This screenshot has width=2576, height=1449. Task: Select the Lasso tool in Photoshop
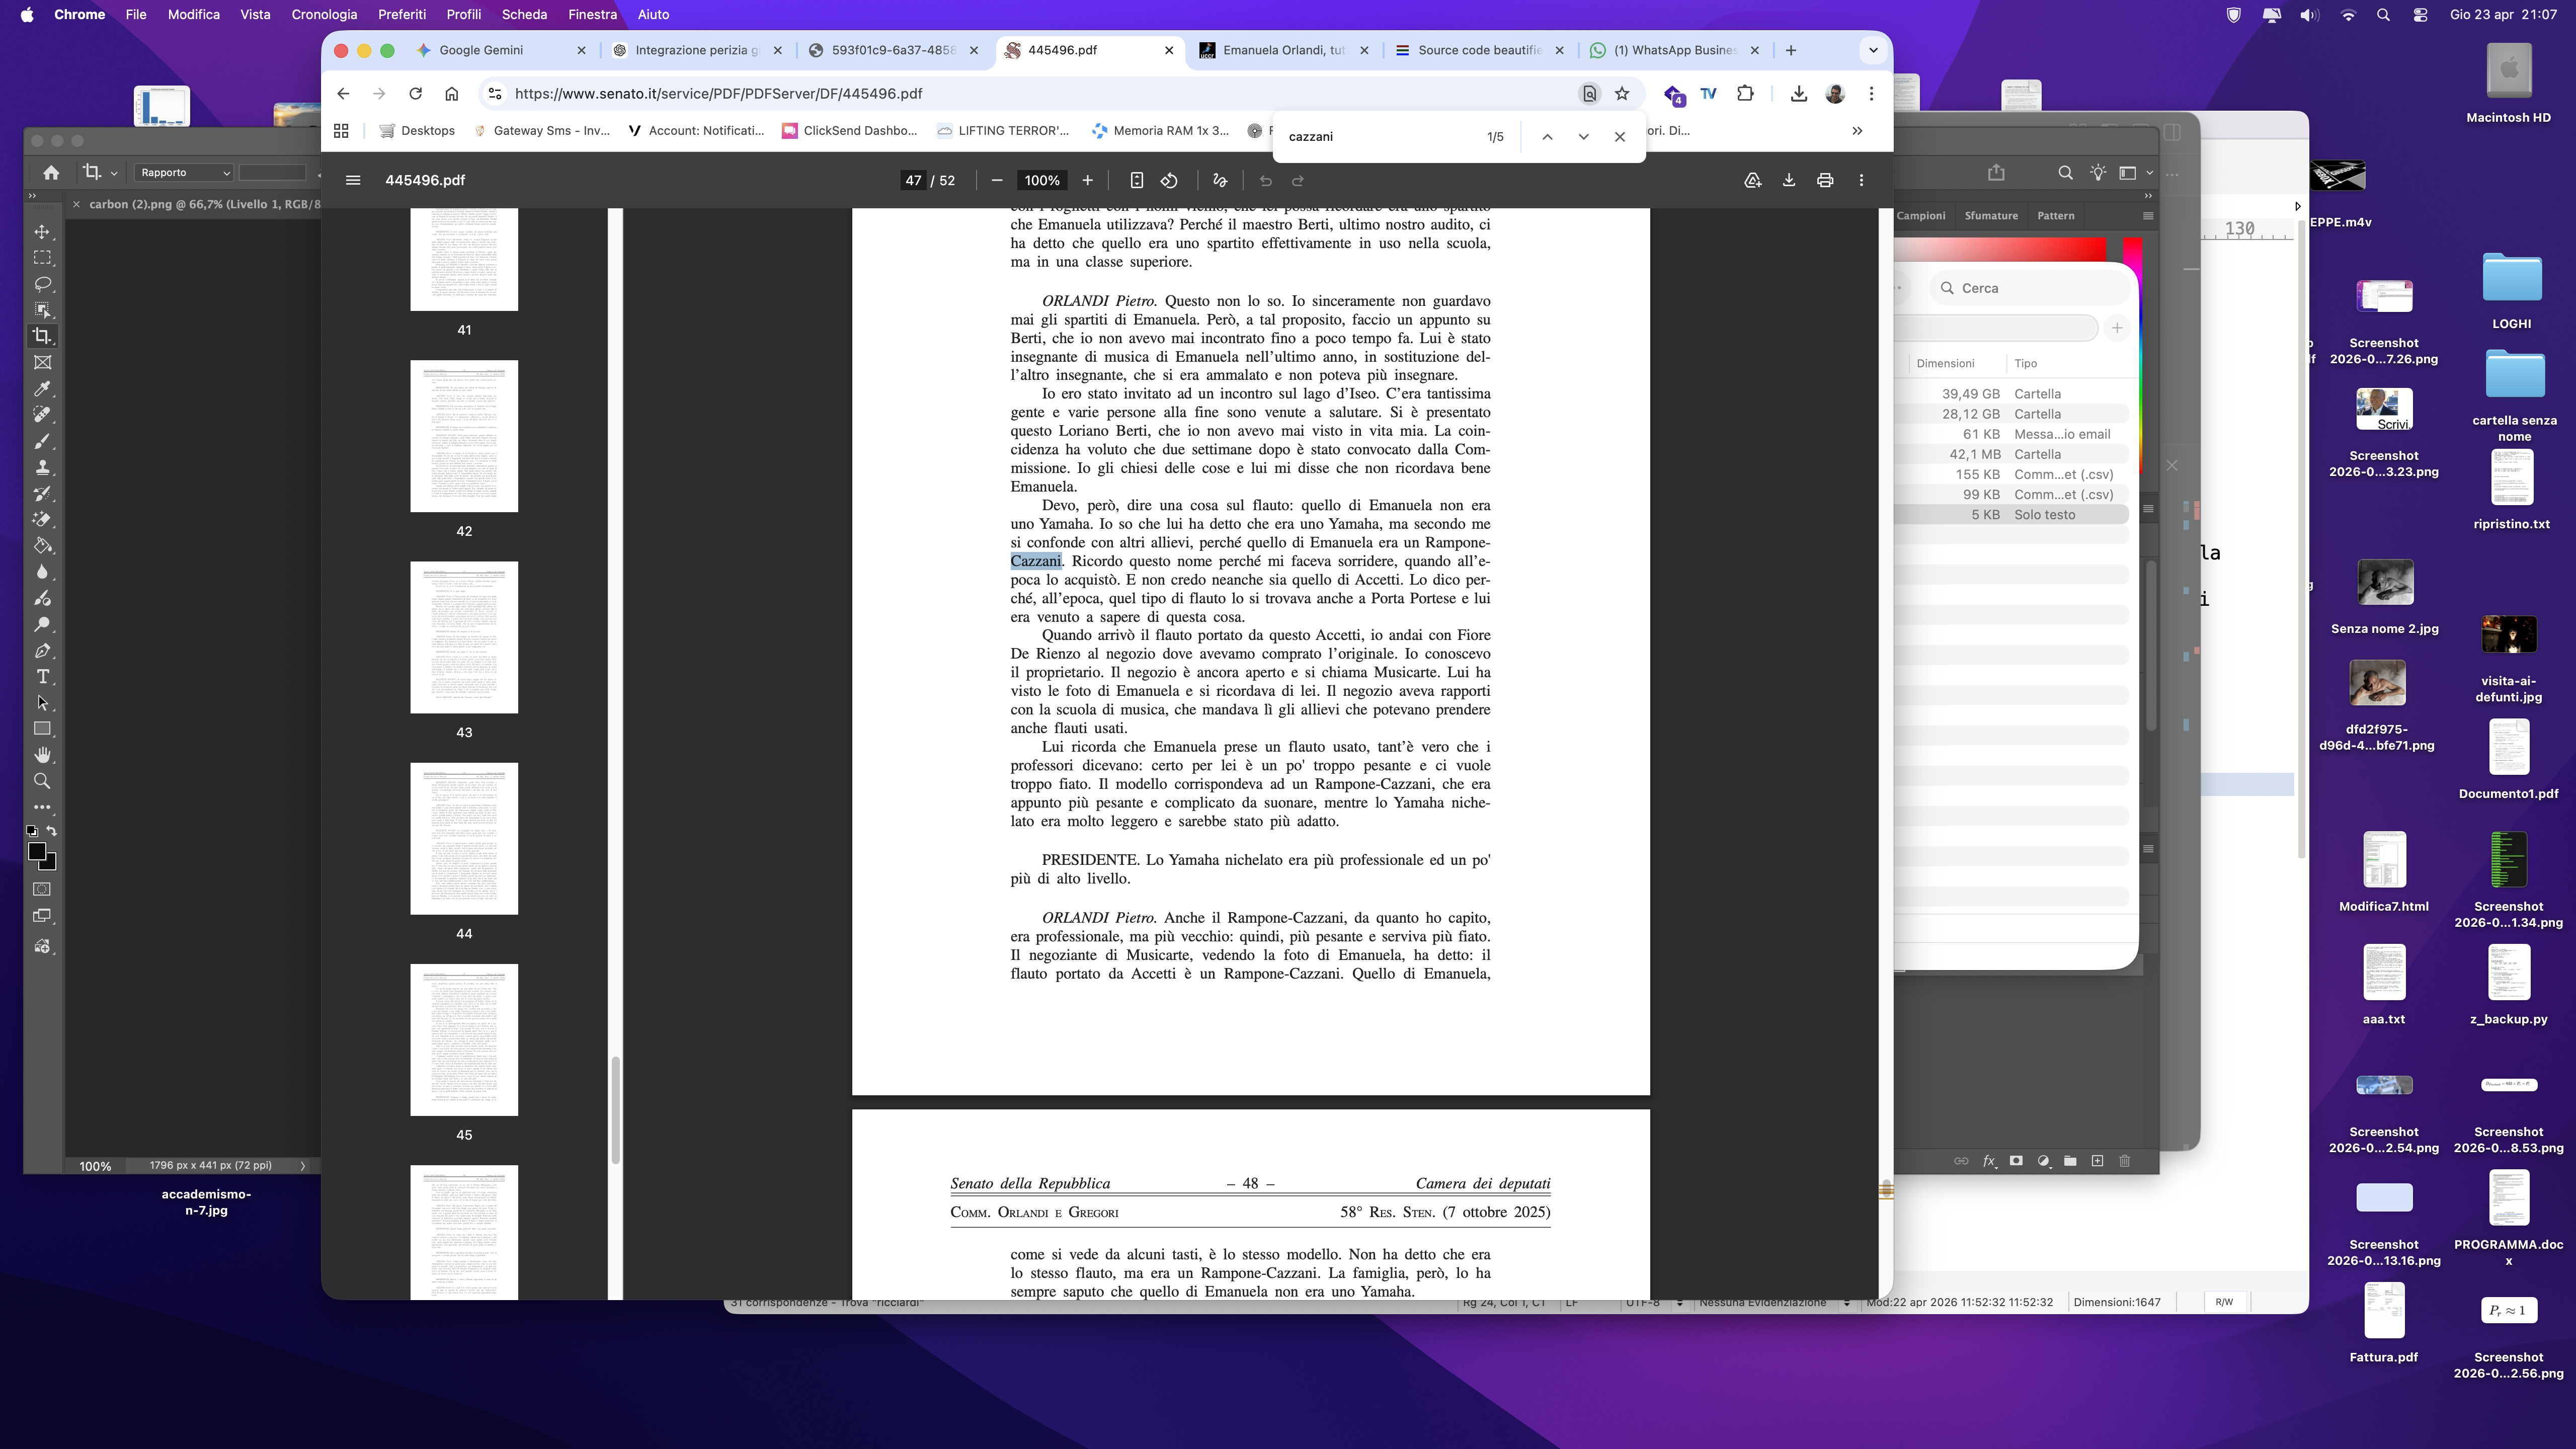pyautogui.click(x=42, y=284)
